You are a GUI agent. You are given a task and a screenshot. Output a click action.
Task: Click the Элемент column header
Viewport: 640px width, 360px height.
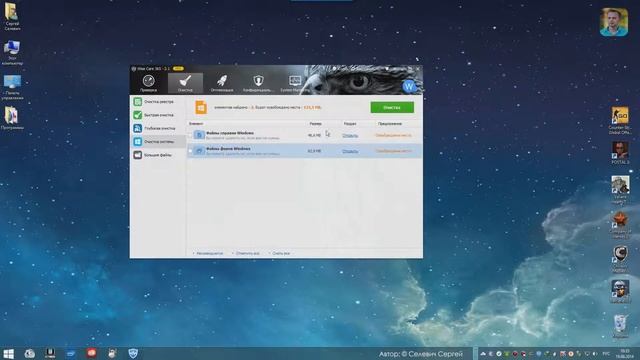click(x=196, y=124)
